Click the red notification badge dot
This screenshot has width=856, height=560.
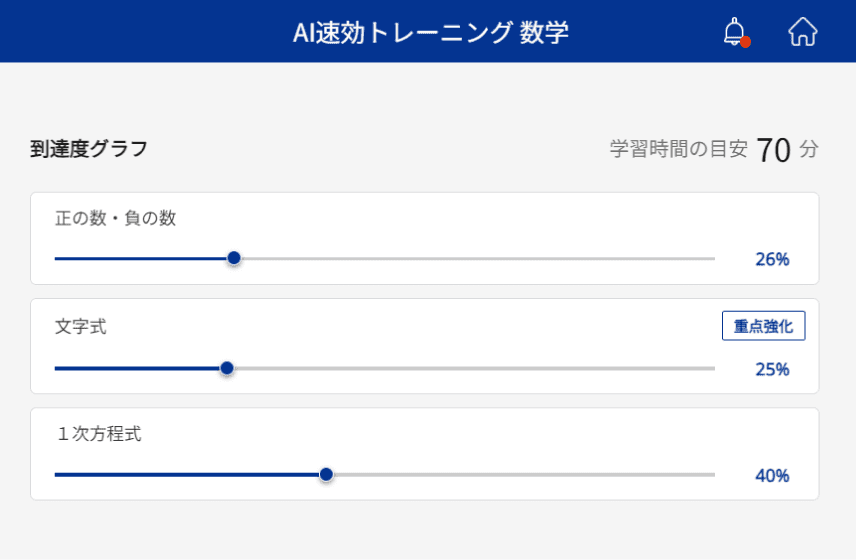click(x=745, y=42)
